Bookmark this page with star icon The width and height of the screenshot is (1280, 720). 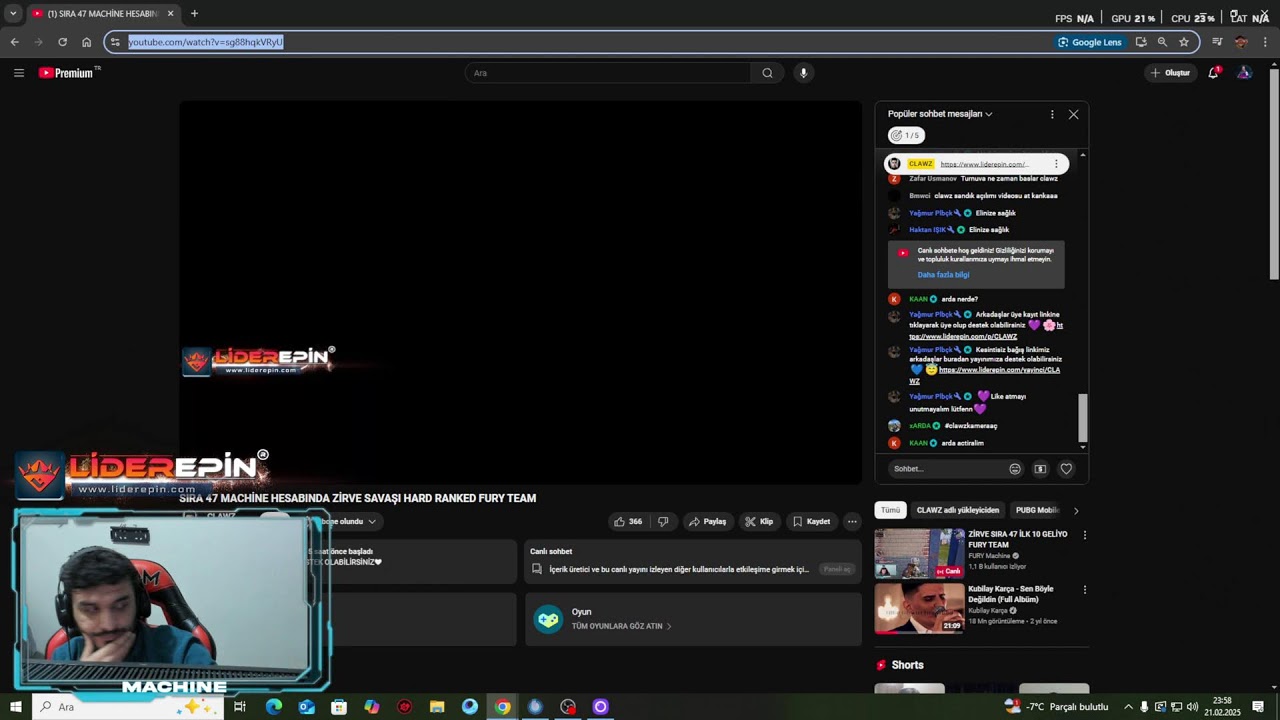pyautogui.click(x=1184, y=42)
